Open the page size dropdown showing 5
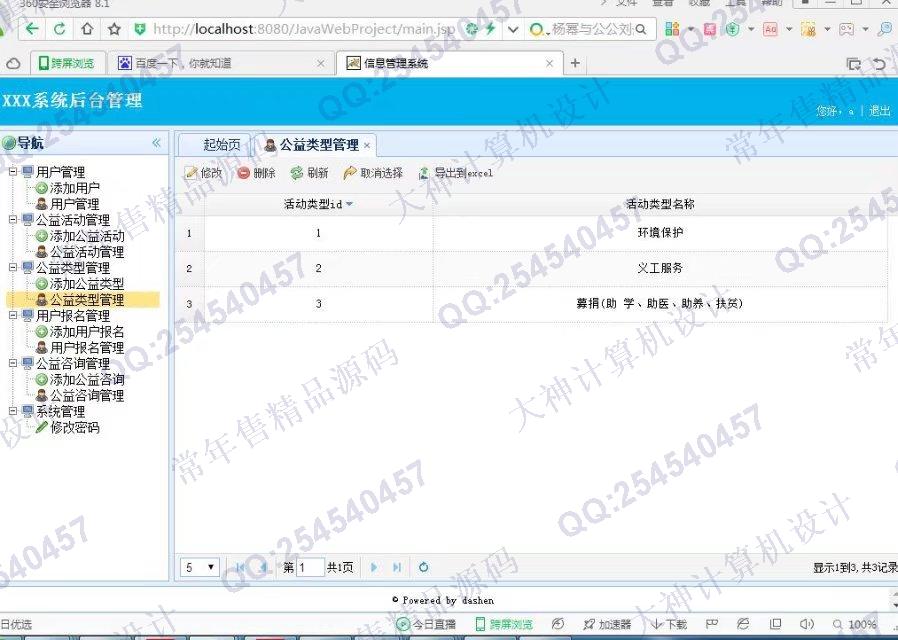The width and height of the screenshot is (898, 640). click(x=200, y=567)
